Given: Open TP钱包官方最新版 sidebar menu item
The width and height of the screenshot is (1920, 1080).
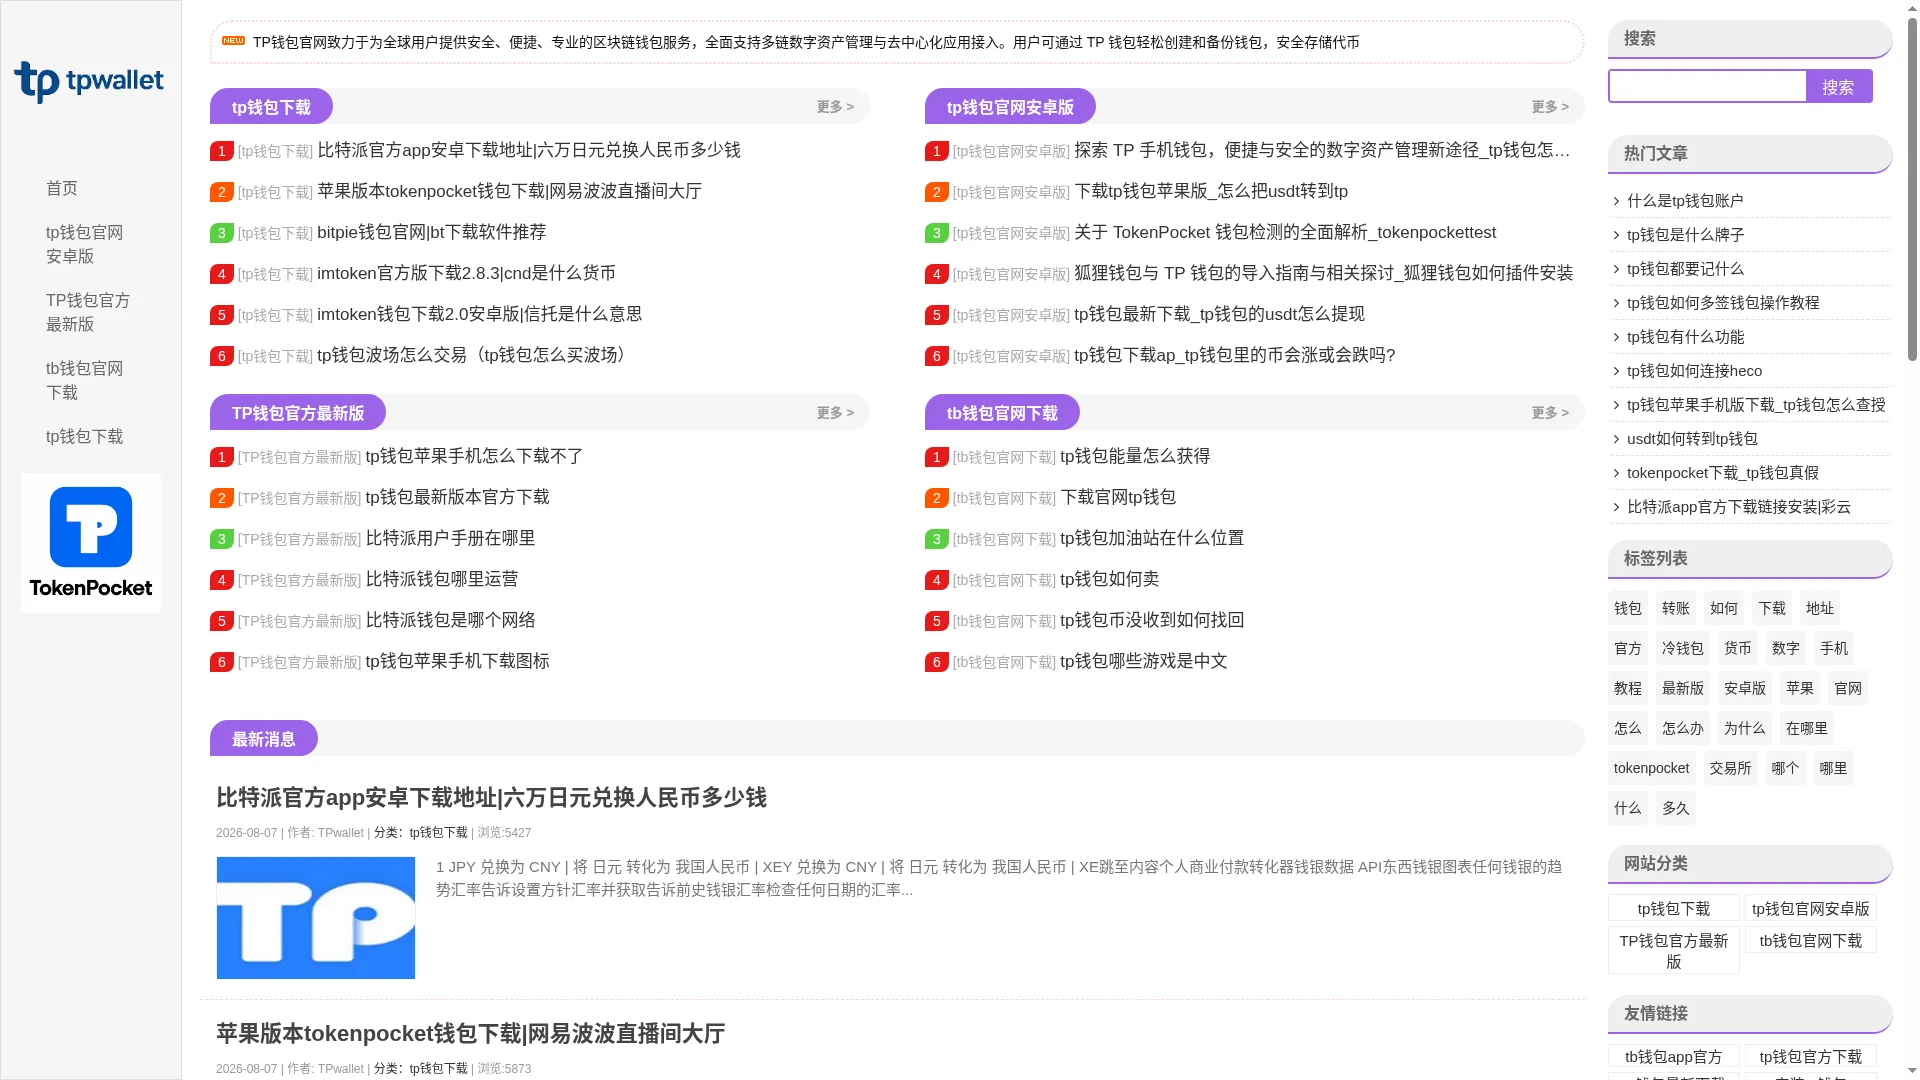Looking at the screenshot, I should click(x=88, y=312).
